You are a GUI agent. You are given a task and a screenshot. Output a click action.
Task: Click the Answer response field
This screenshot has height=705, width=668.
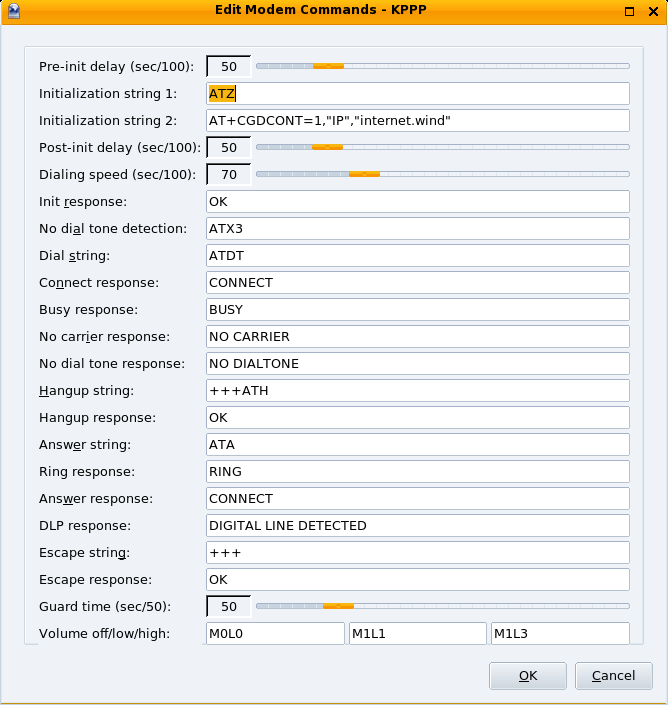tap(418, 498)
